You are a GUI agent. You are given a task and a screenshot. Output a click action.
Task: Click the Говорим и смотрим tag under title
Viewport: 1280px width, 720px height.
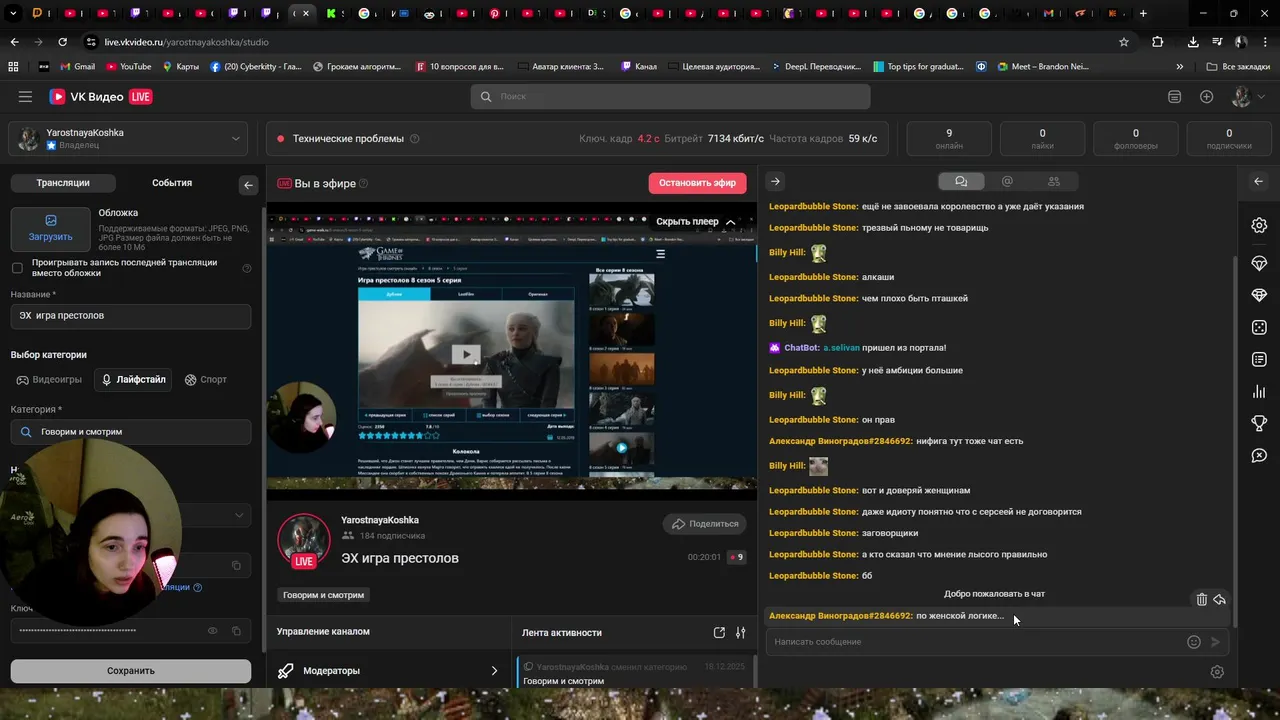(x=323, y=595)
